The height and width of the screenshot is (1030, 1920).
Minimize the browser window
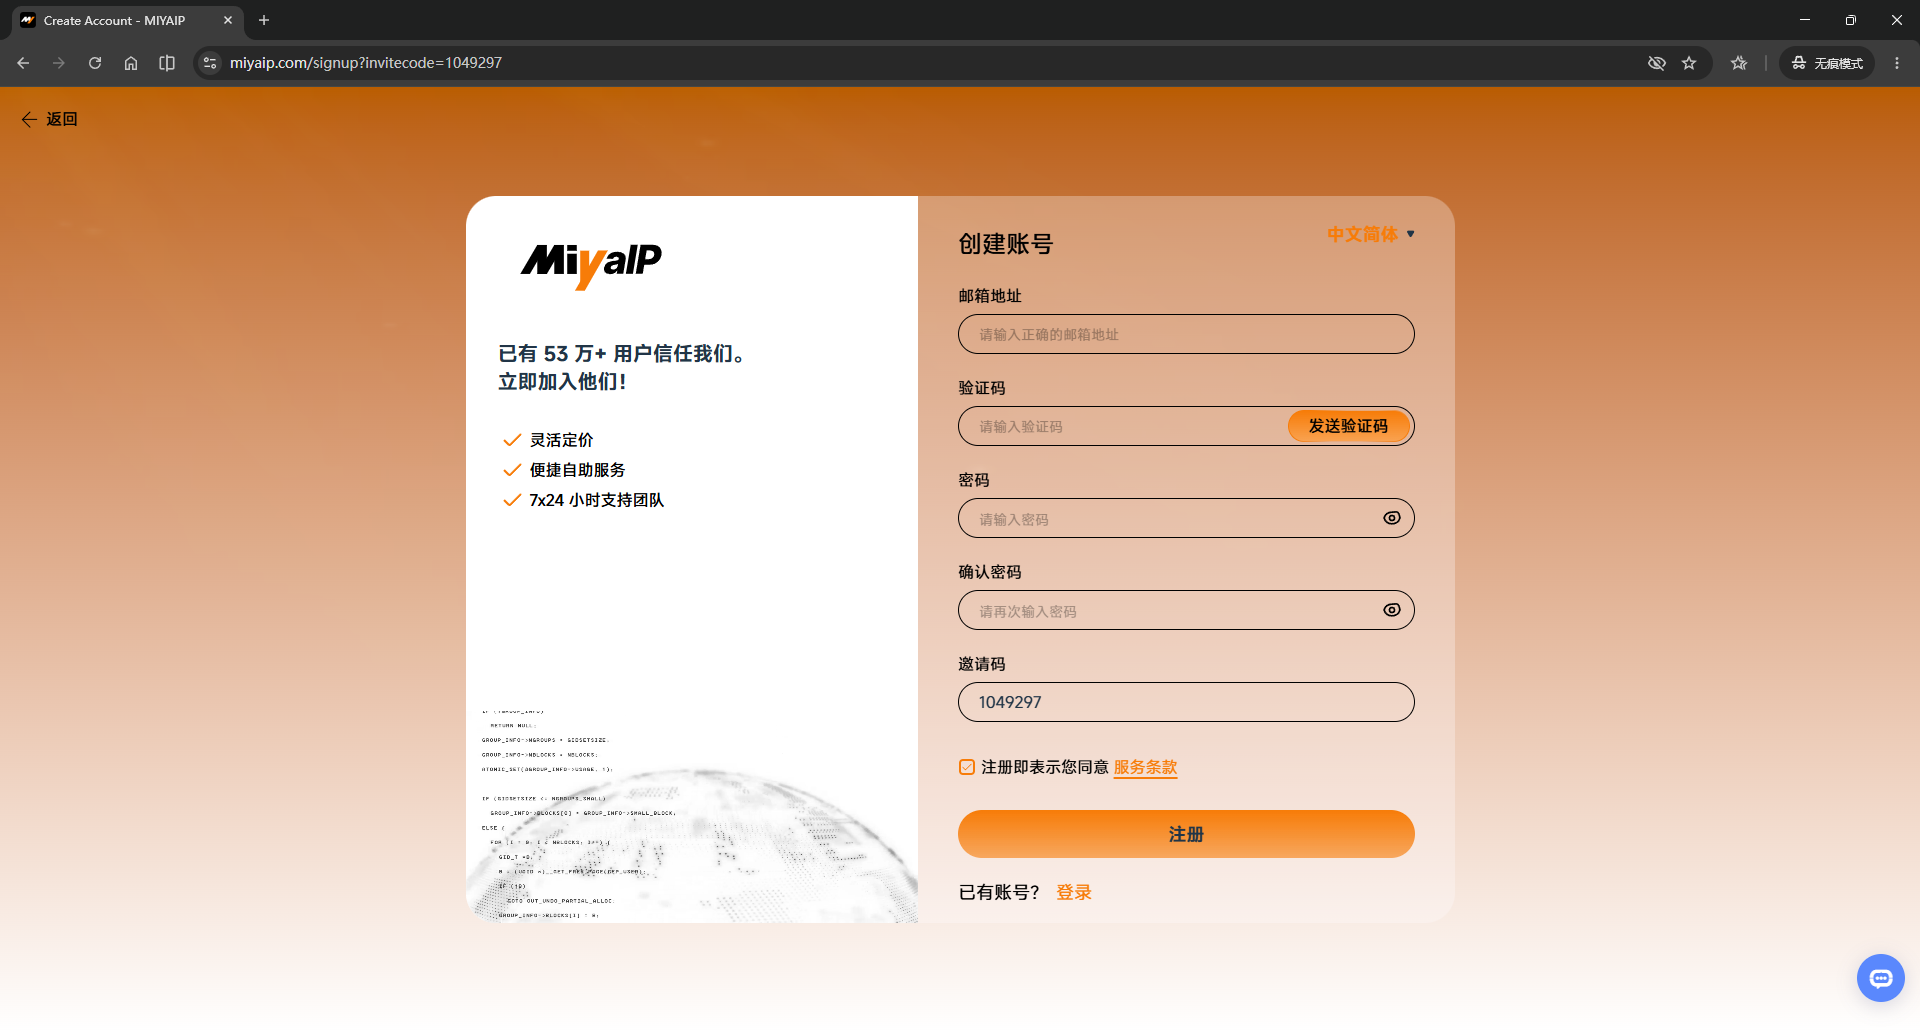click(1805, 20)
